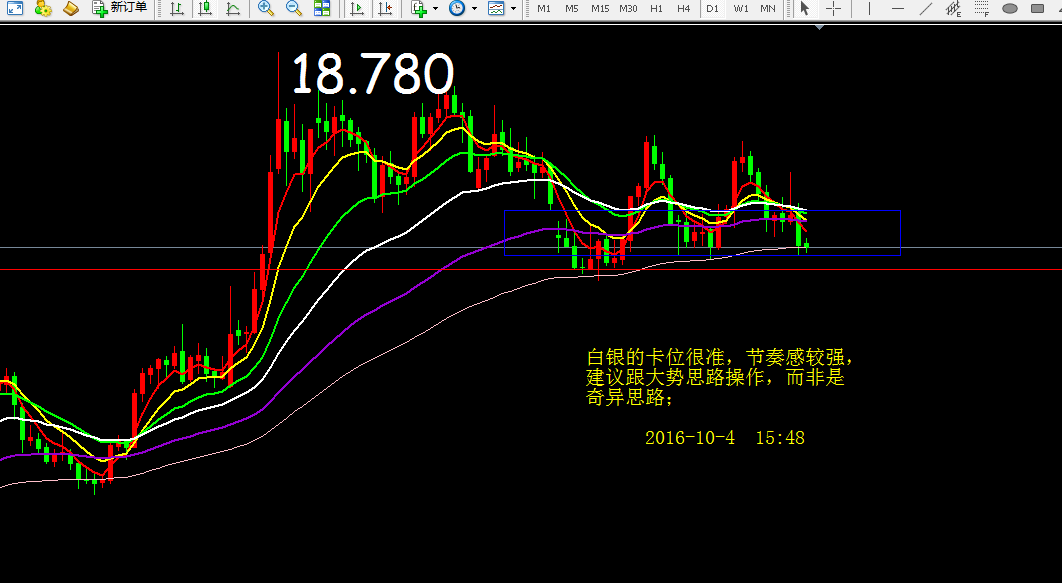The image size is (1062, 584).
Task: Switch chart to candlesticks view
Action: click(205, 8)
